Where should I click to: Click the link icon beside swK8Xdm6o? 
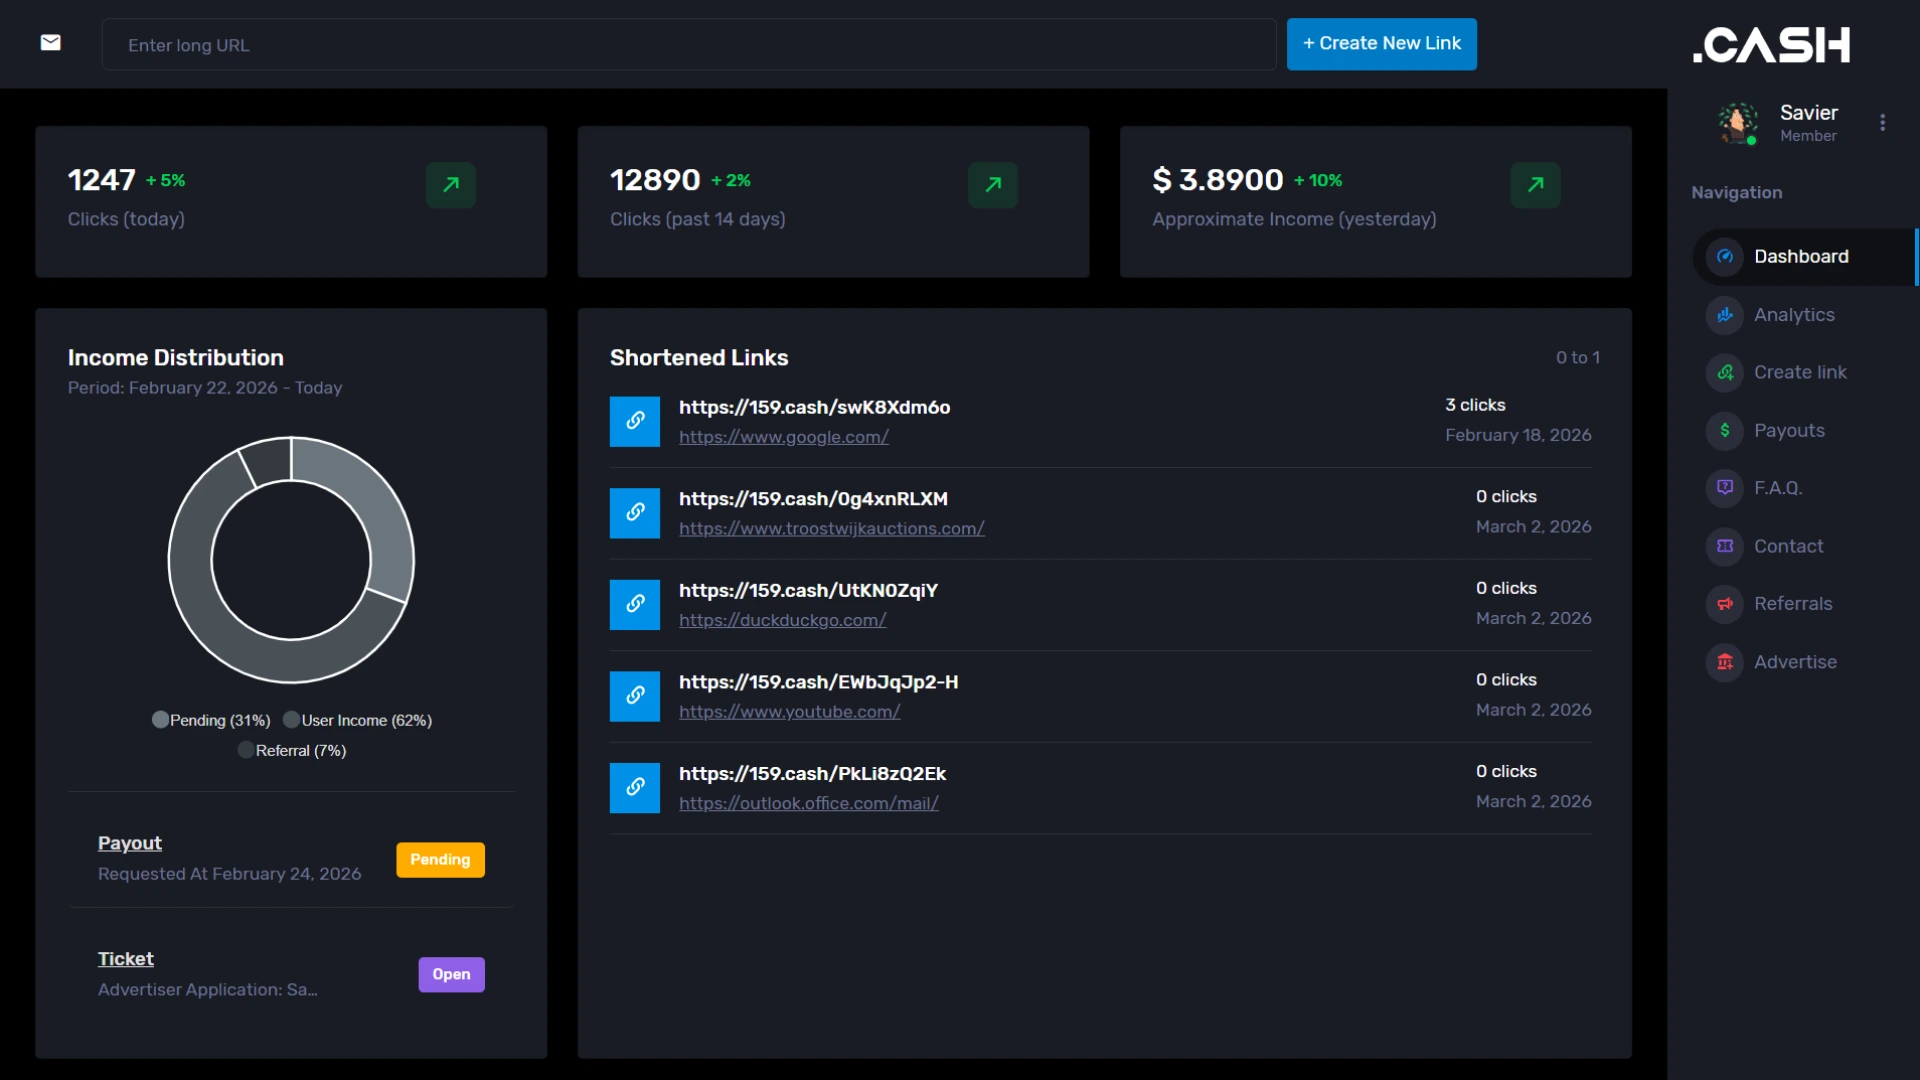[x=634, y=421]
